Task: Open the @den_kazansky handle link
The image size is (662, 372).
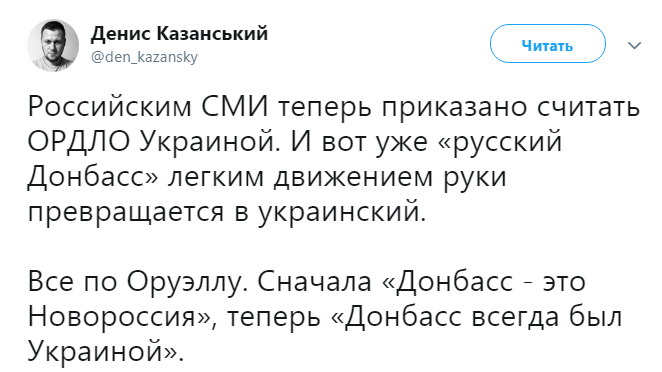Action: 144,57
